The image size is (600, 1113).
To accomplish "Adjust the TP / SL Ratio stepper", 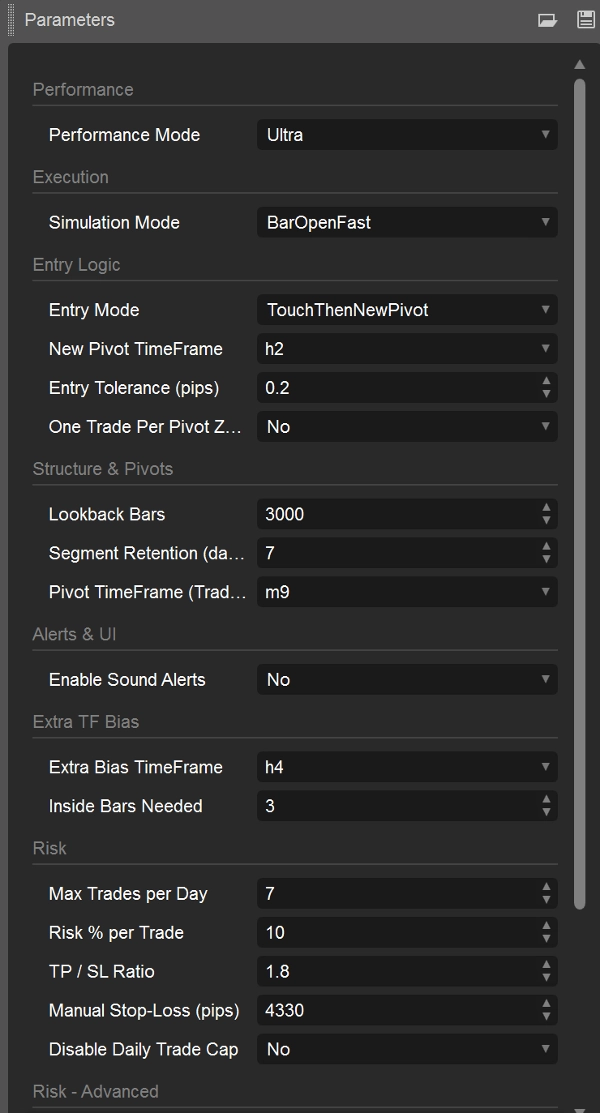I will [546, 972].
